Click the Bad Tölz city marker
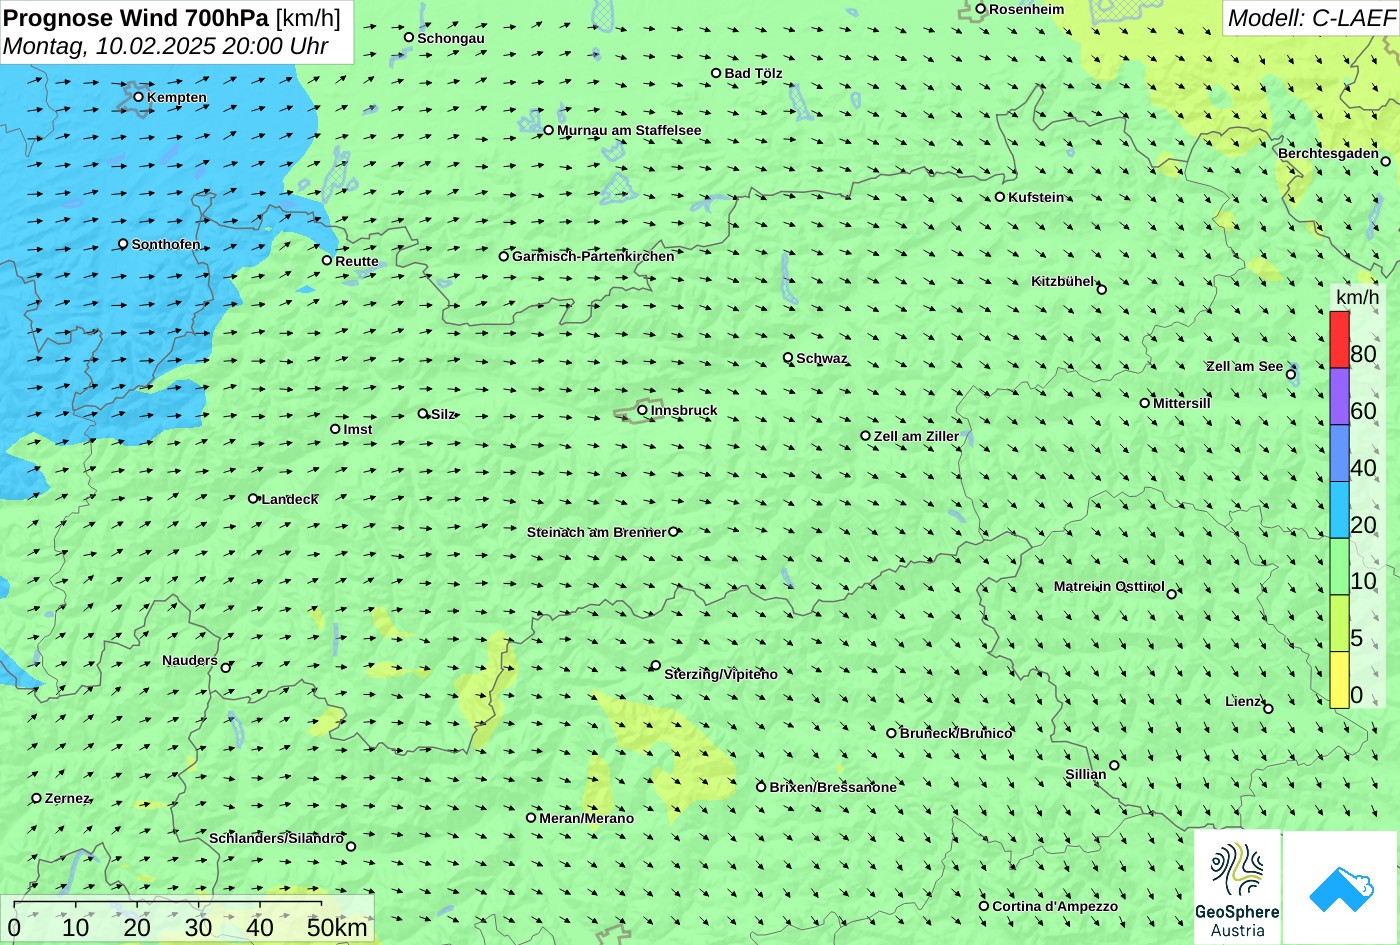This screenshot has height=945, width=1400. tap(716, 73)
